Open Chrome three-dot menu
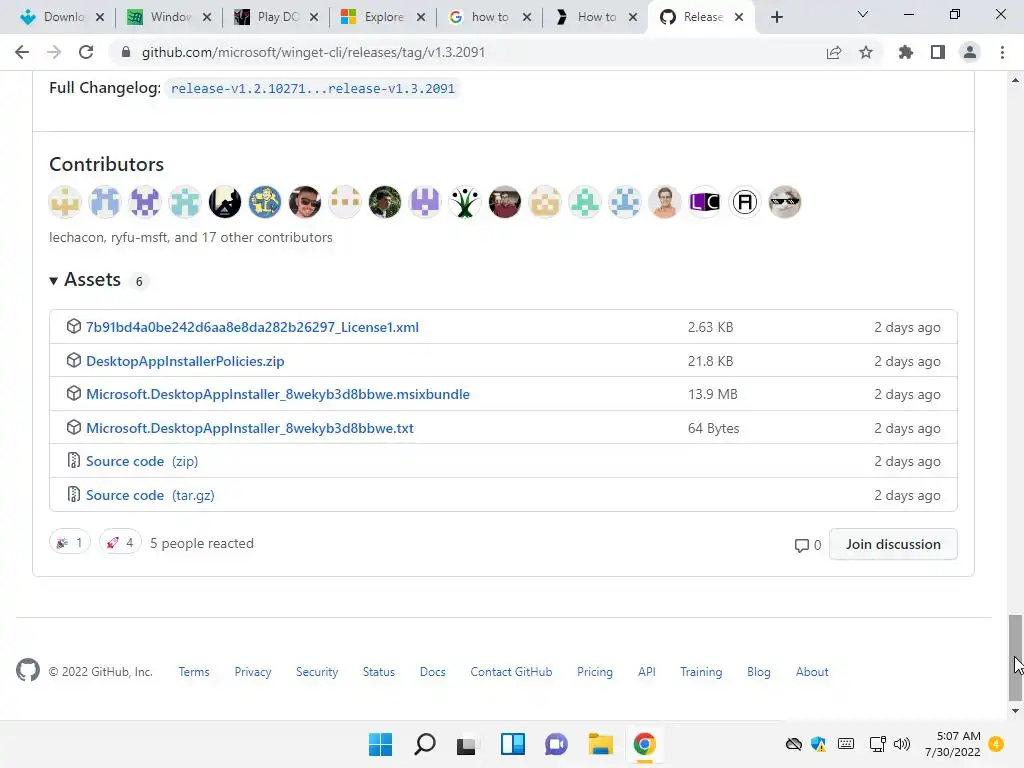Screen dimensions: 1024x768 tap(1002, 52)
